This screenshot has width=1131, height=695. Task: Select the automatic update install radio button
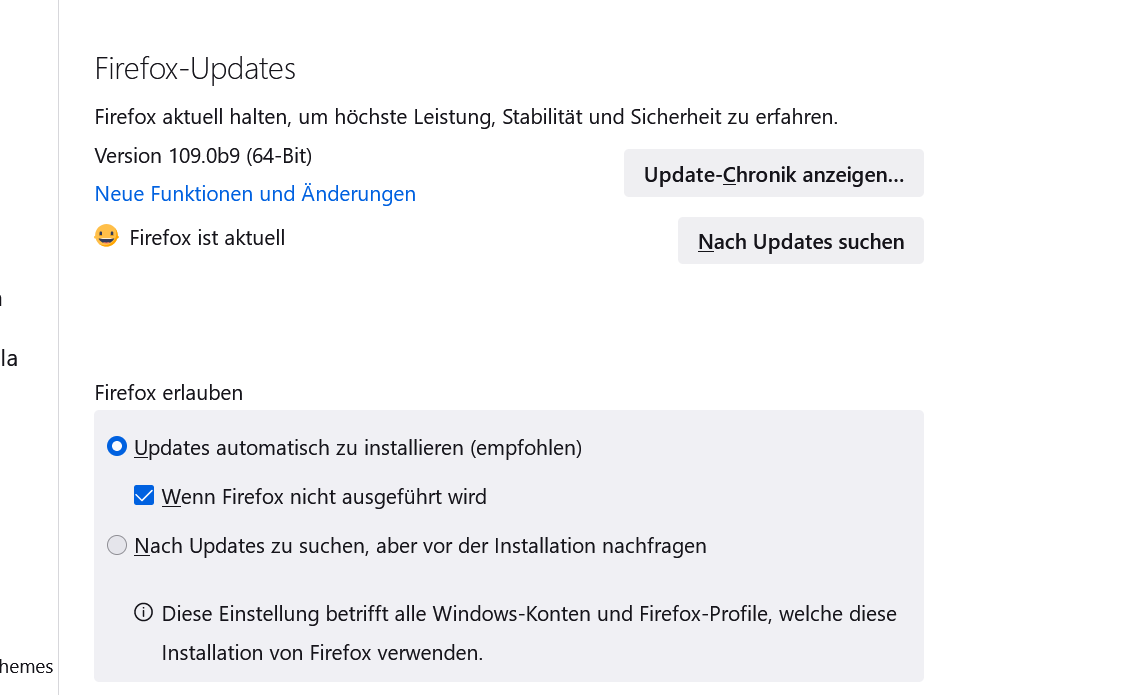click(x=117, y=447)
